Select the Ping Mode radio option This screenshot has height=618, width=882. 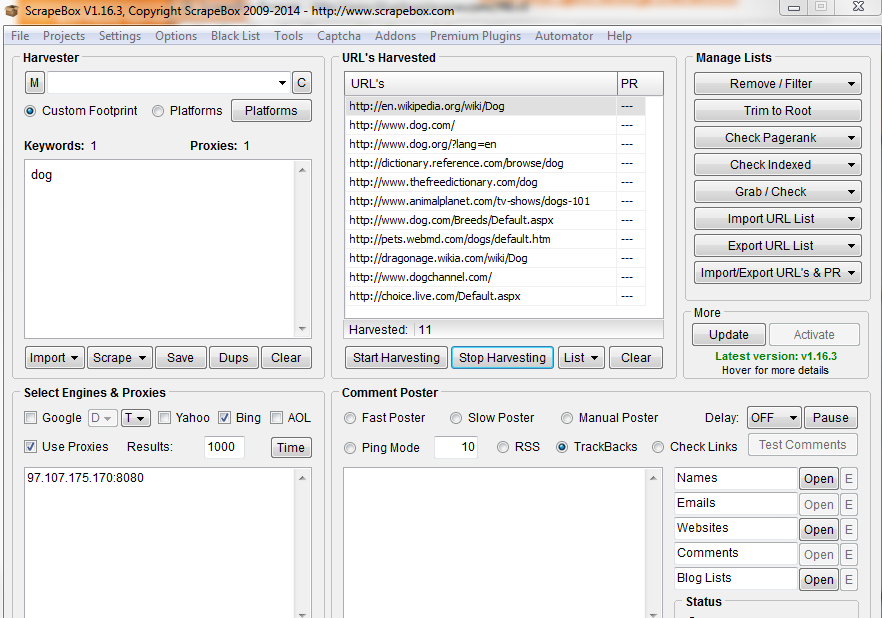350,448
